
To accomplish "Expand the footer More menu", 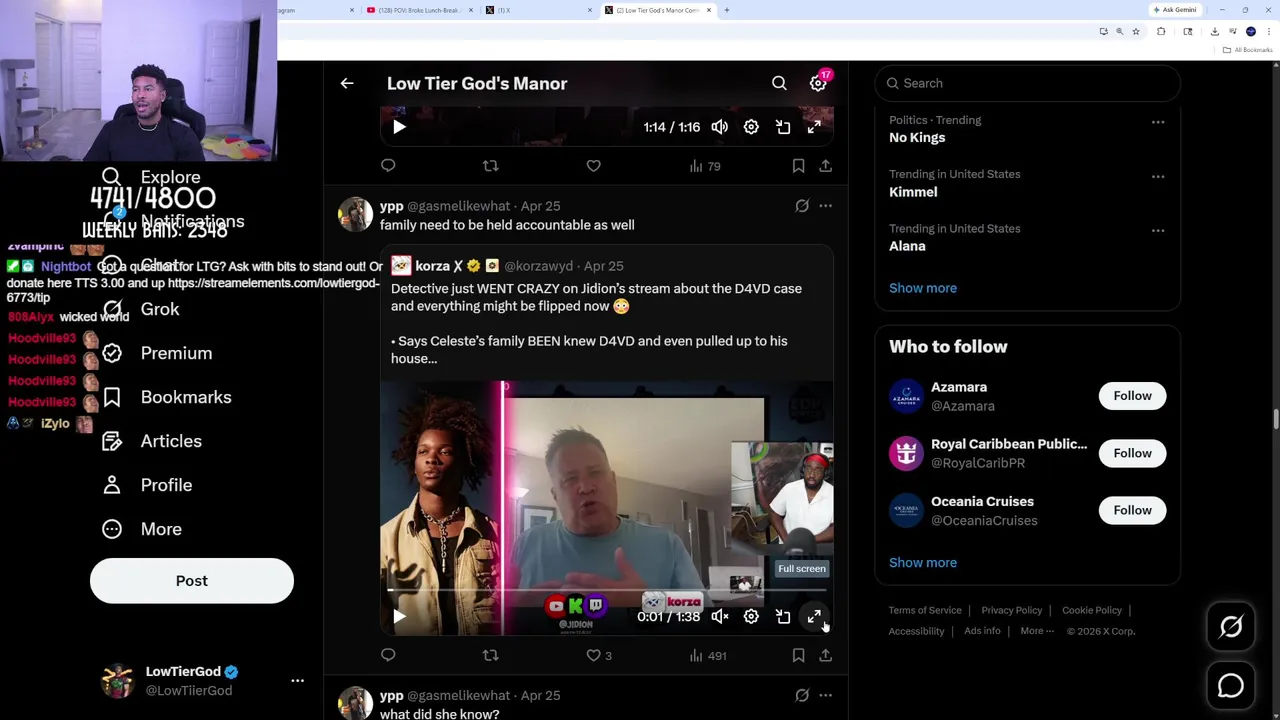I will coord(1037,631).
